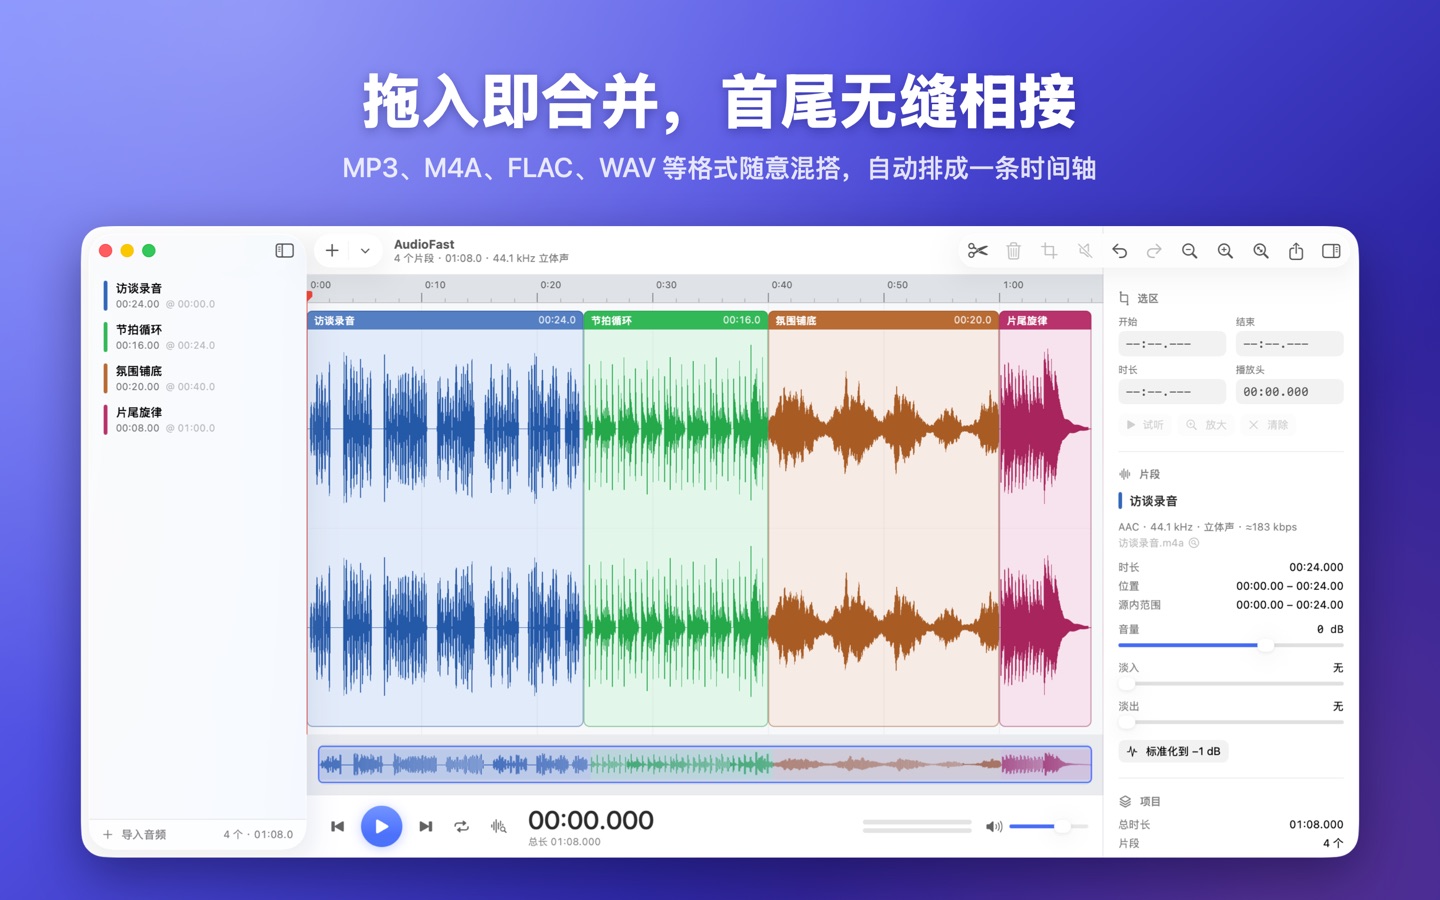
Task: Click the 1:00 mark on the time ruler
Action: [1013, 286]
